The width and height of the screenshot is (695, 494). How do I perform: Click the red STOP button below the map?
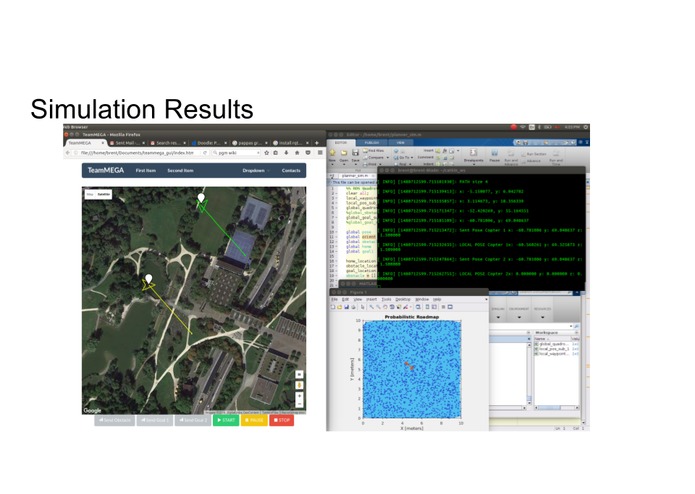(281, 420)
